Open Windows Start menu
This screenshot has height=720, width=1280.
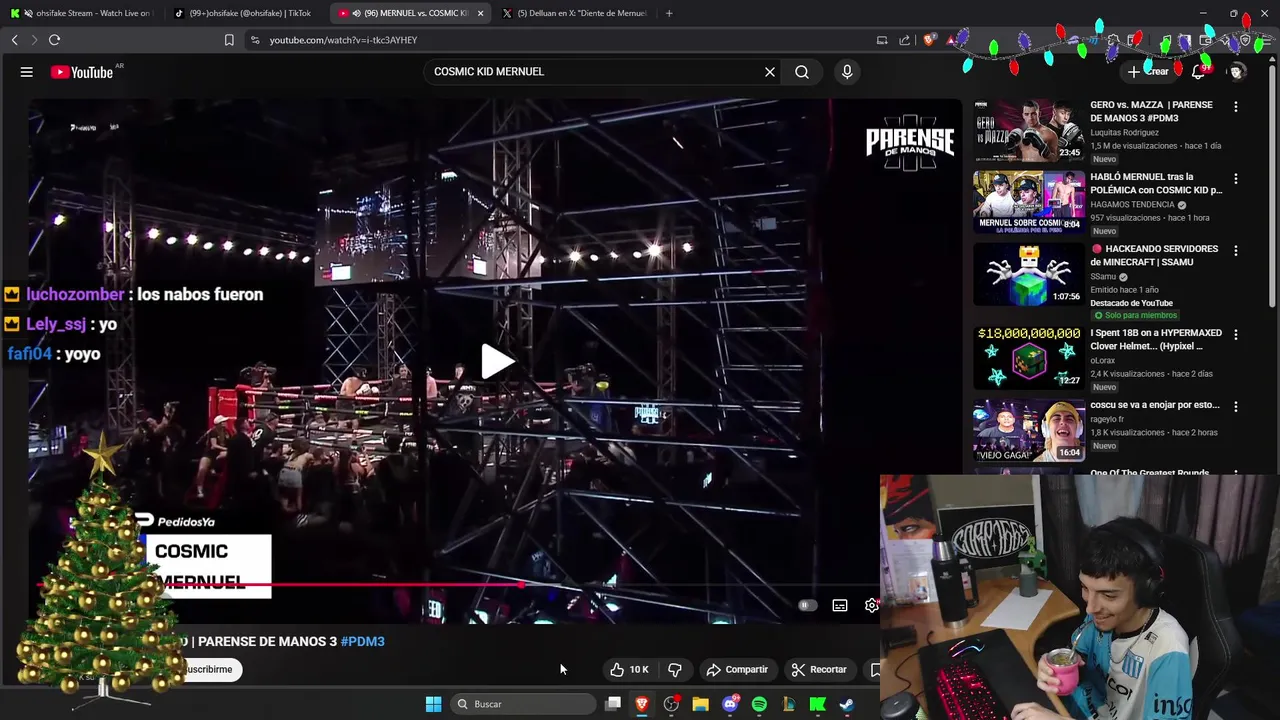433,704
